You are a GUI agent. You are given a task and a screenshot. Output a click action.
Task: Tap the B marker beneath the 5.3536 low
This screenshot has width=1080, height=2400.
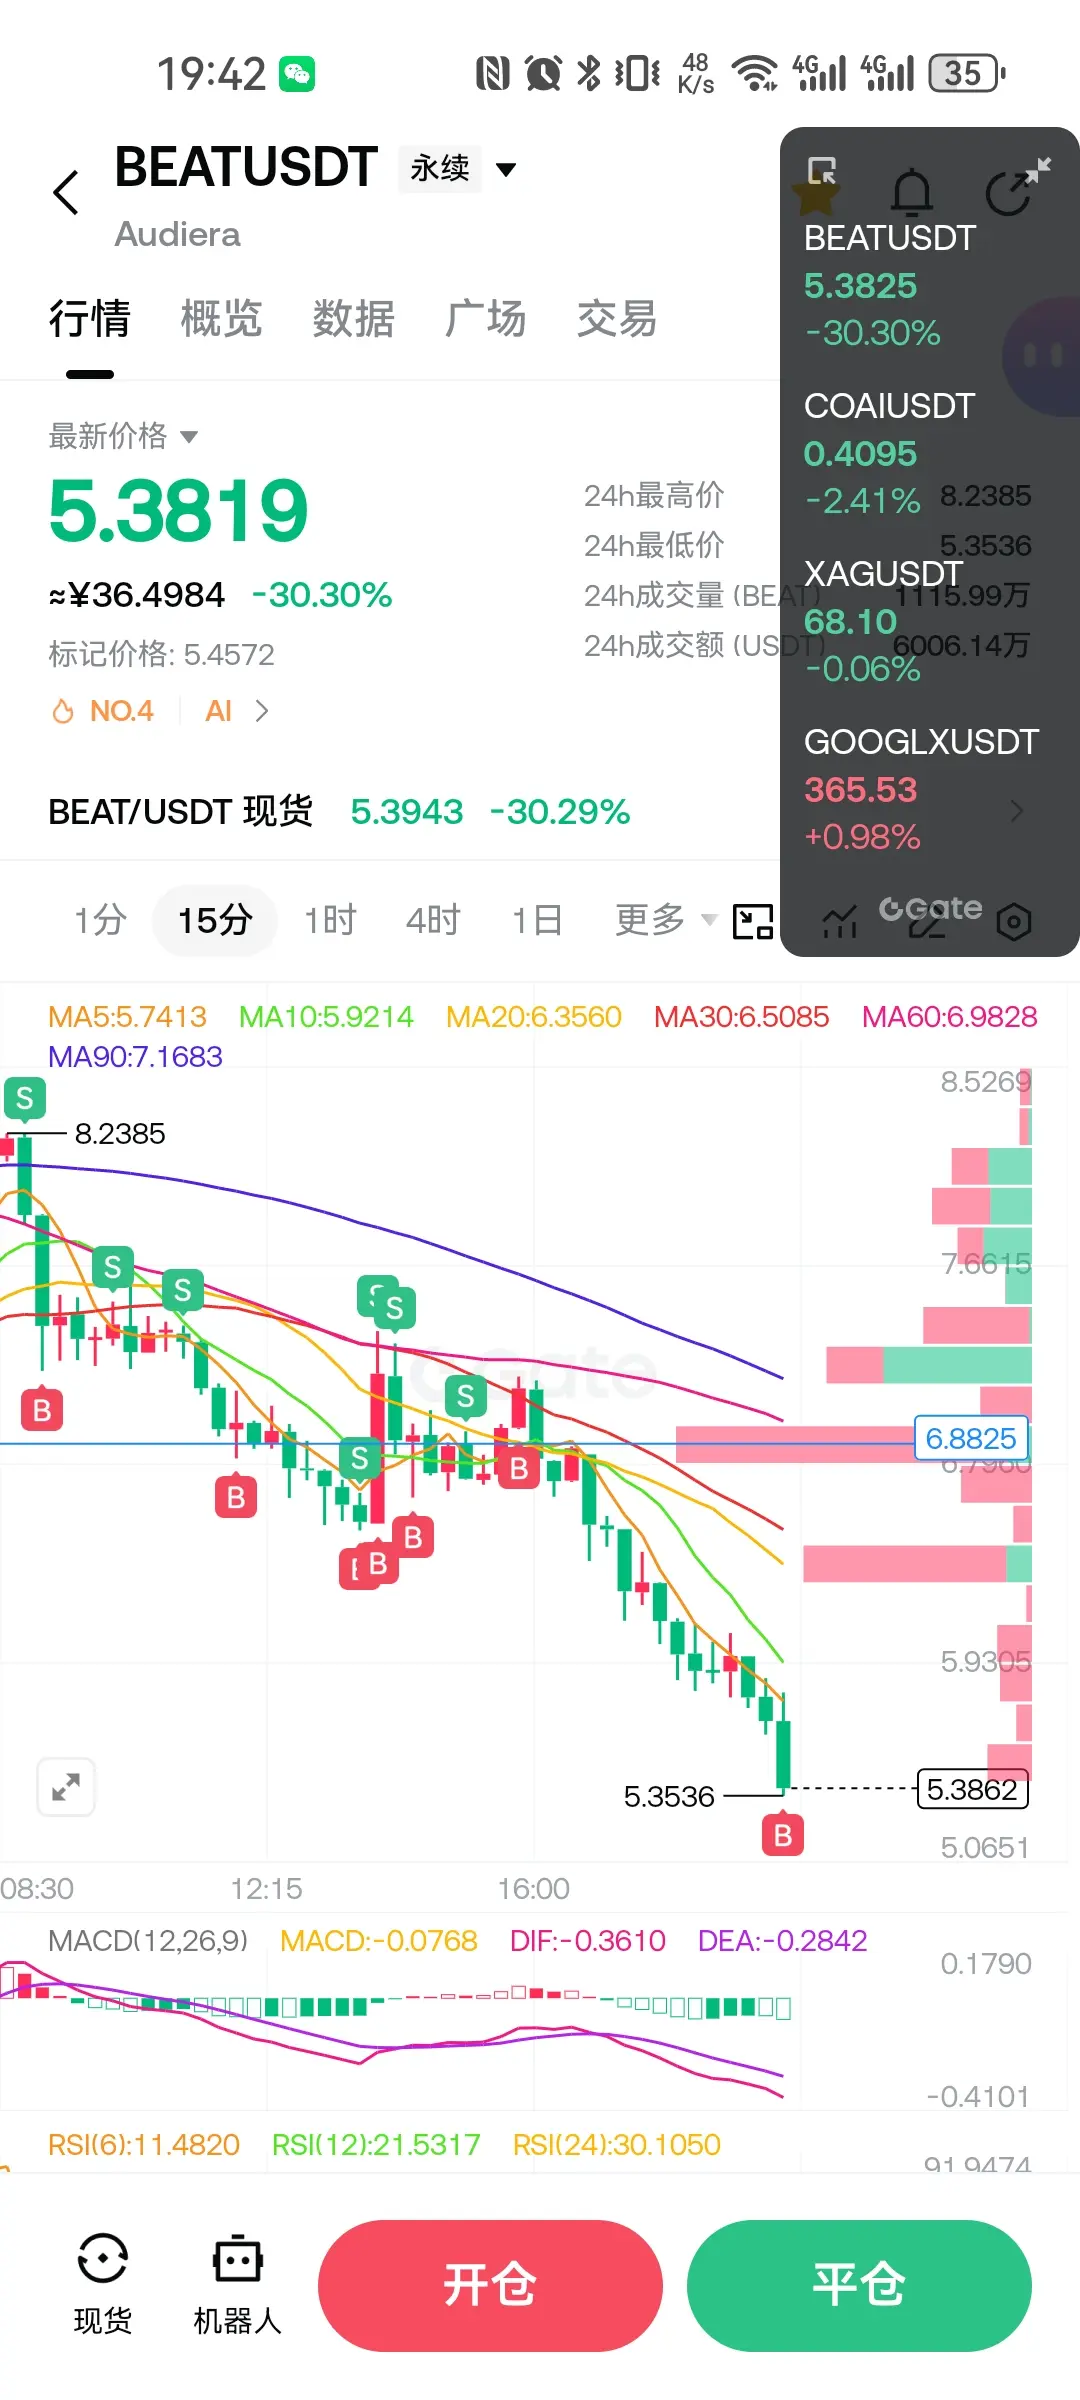[783, 1835]
